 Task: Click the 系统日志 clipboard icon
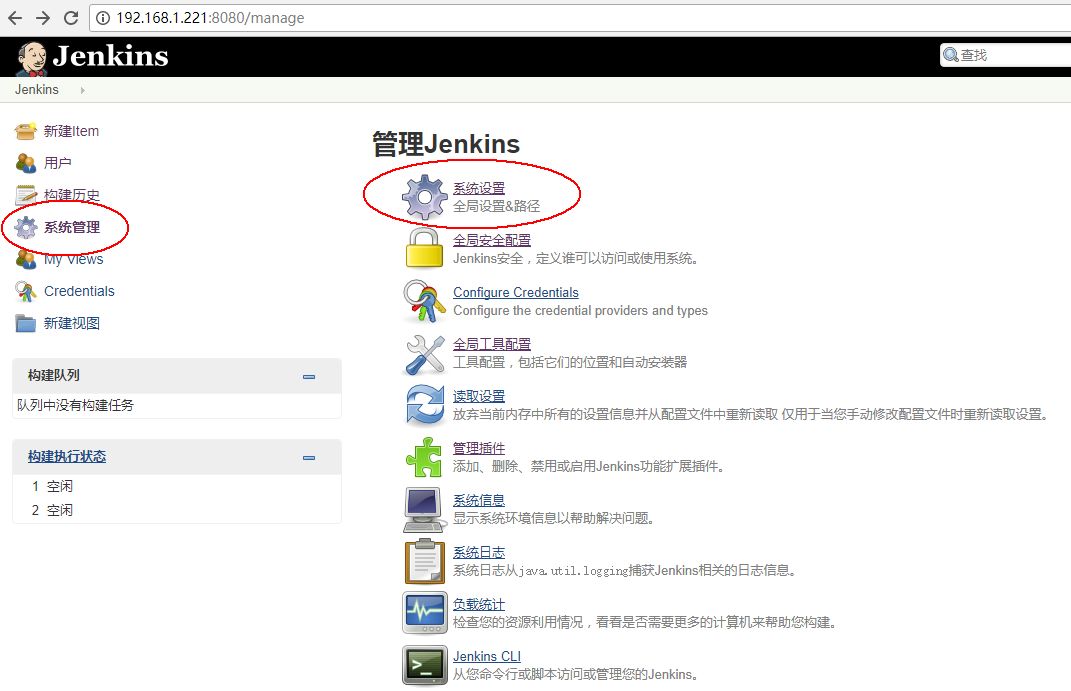(x=424, y=561)
